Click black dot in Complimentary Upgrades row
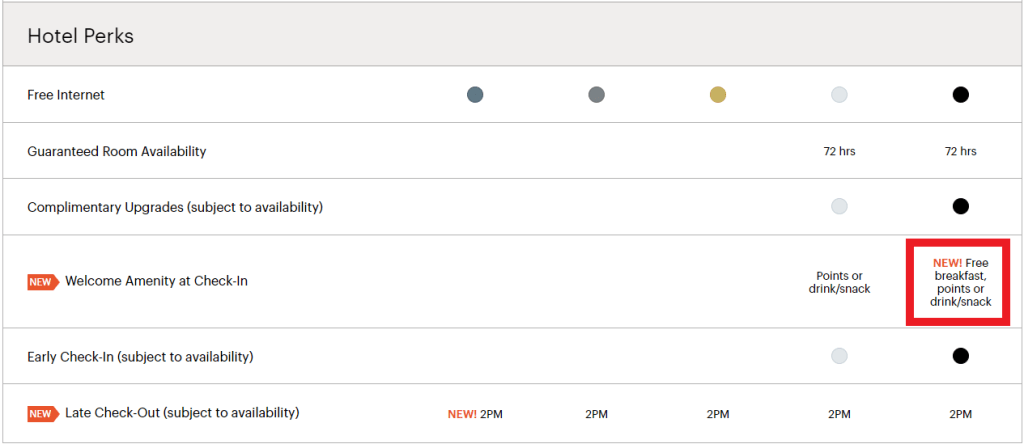This screenshot has width=1024, height=444. point(960,206)
